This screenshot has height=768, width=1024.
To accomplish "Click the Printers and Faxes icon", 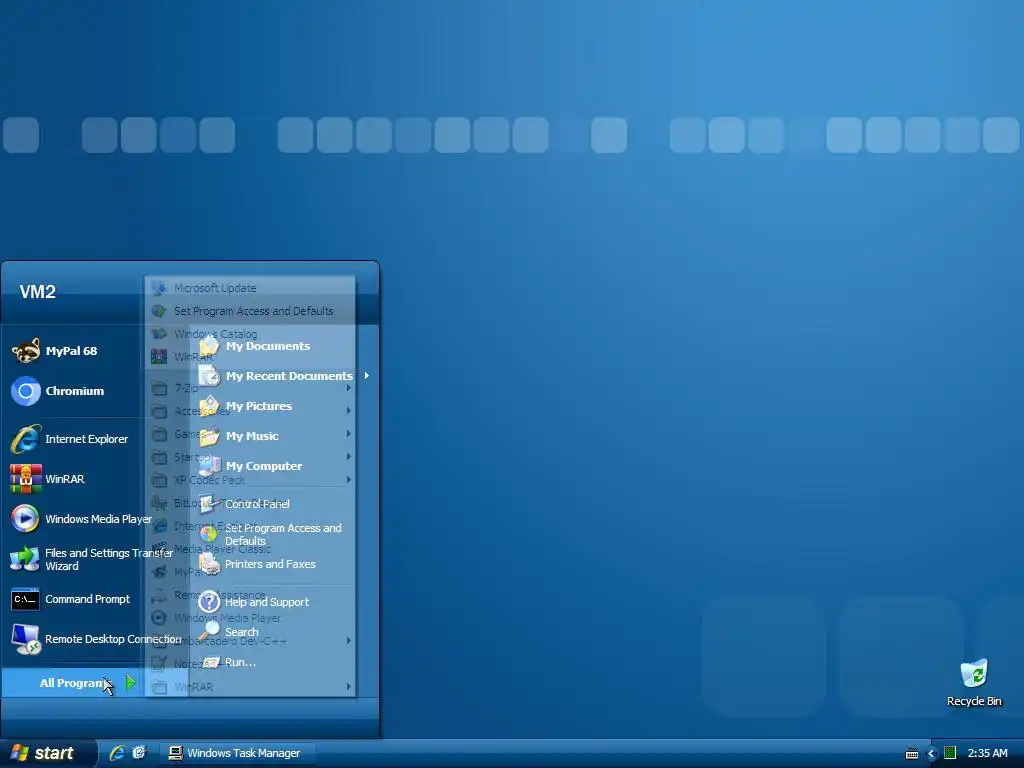I will (x=209, y=564).
